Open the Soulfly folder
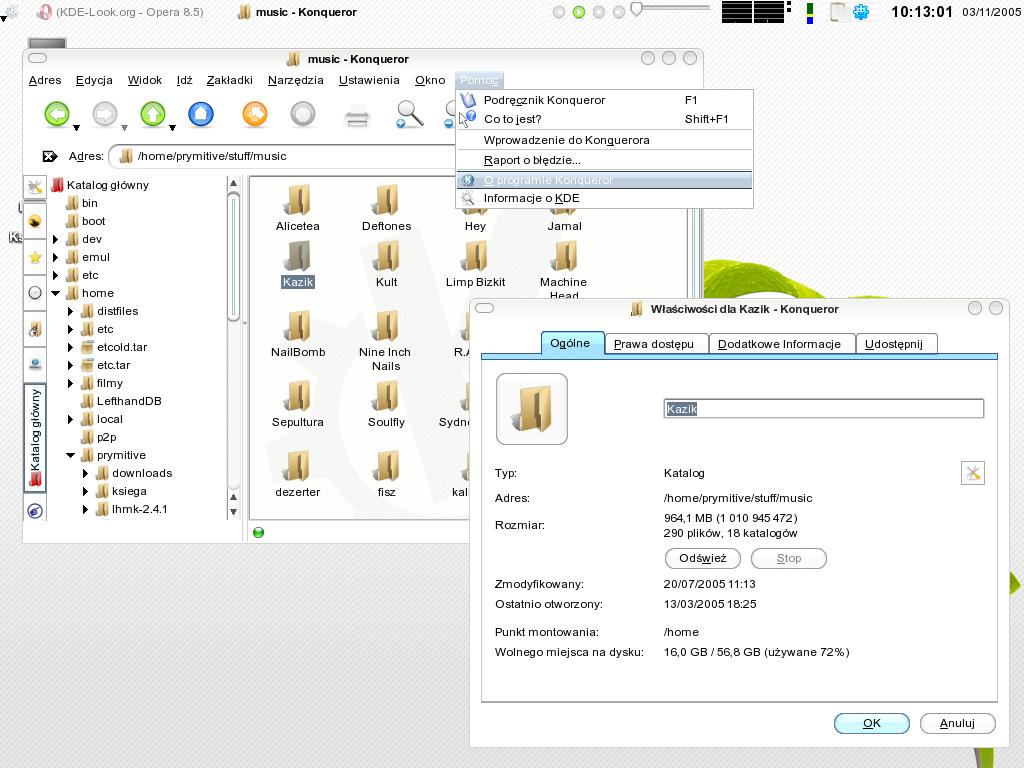The image size is (1024, 768). tap(387, 404)
